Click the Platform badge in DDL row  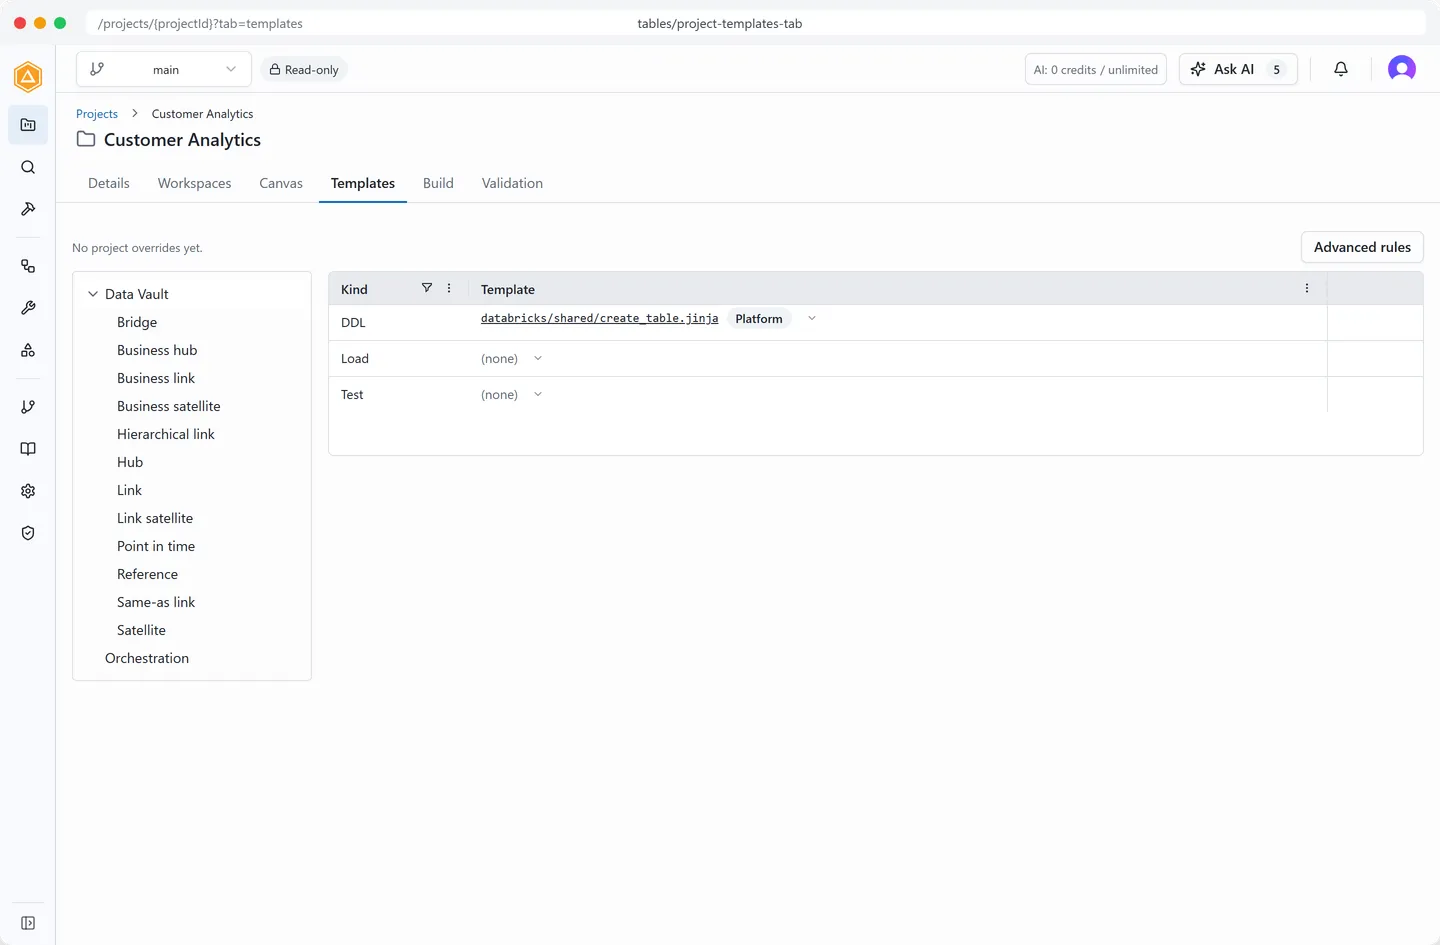[759, 318]
